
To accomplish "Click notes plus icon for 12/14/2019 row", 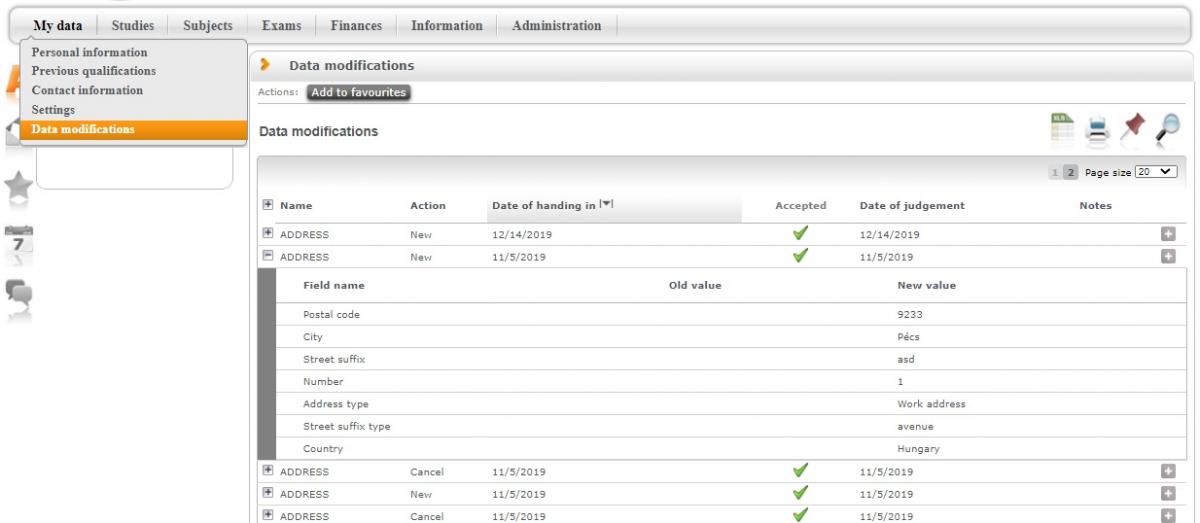I will [x=1167, y=234].
